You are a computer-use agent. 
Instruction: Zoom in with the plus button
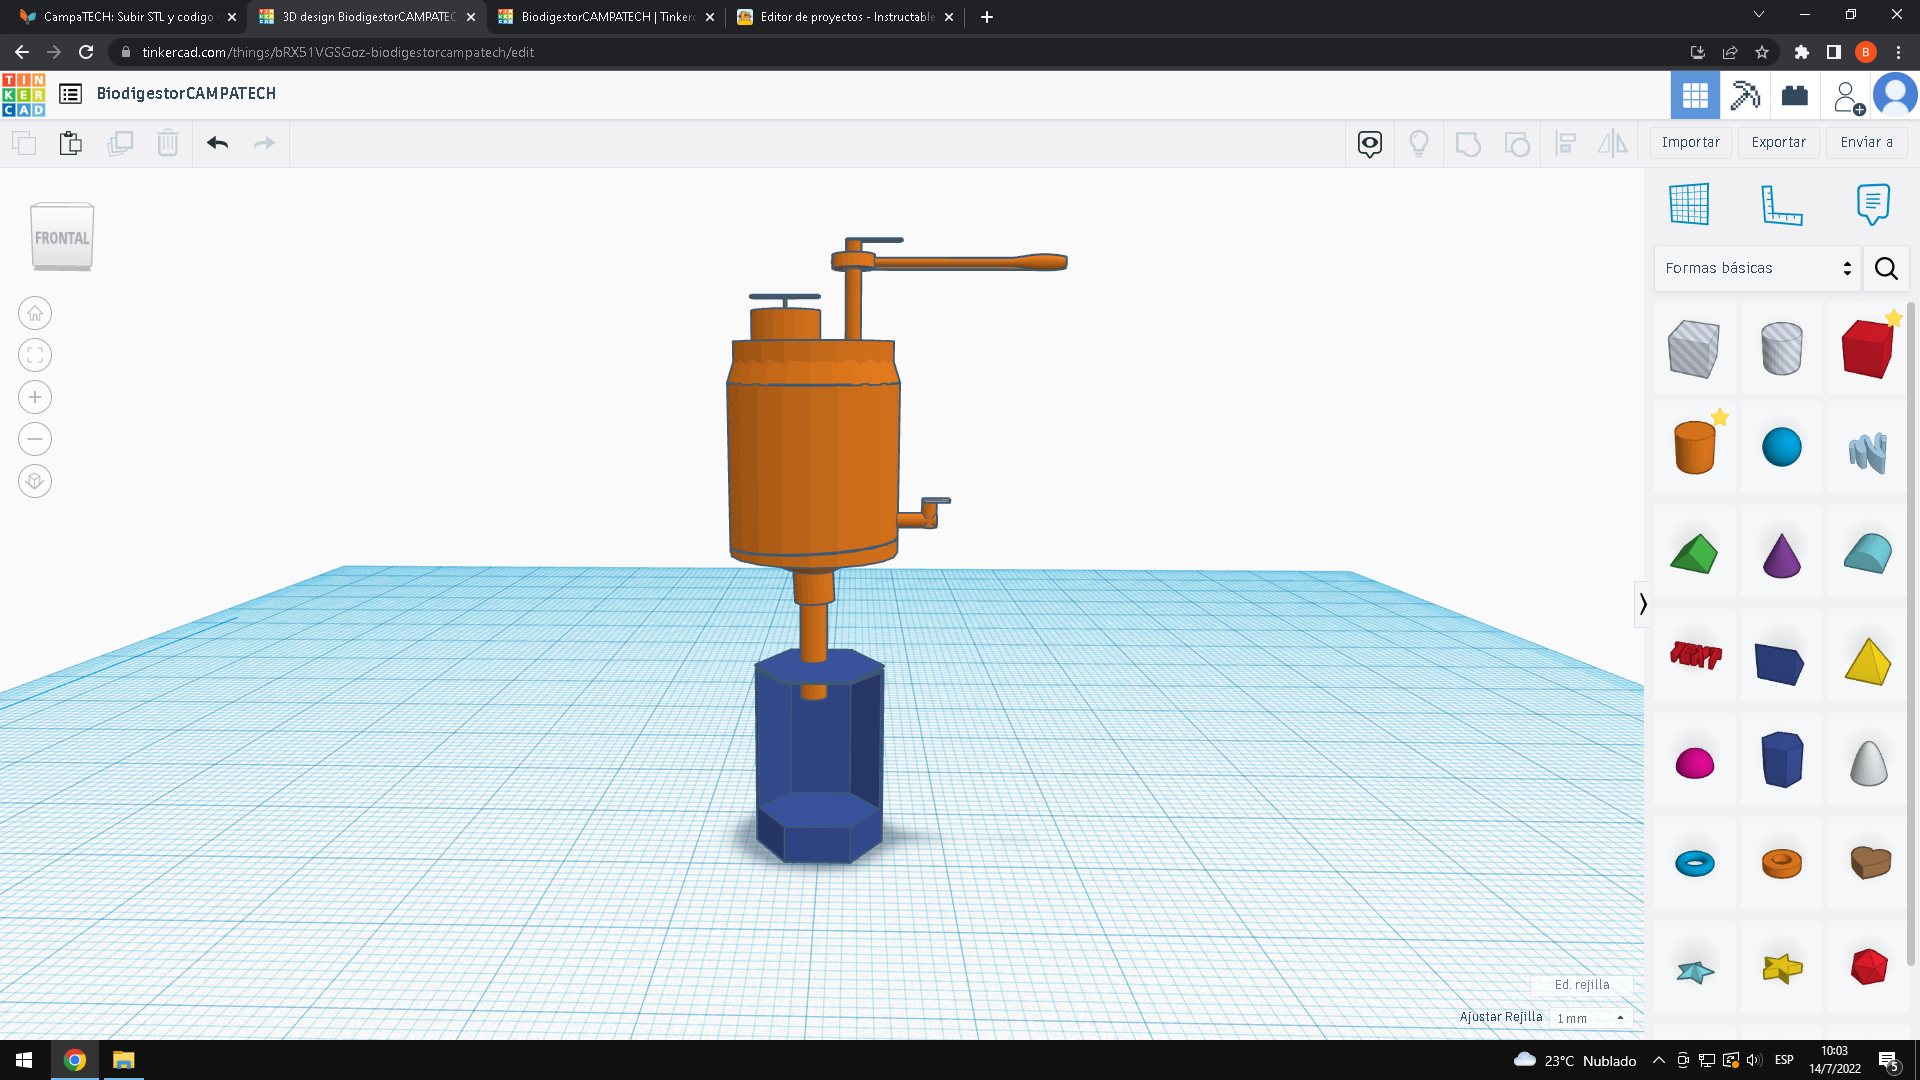(35, 397)
